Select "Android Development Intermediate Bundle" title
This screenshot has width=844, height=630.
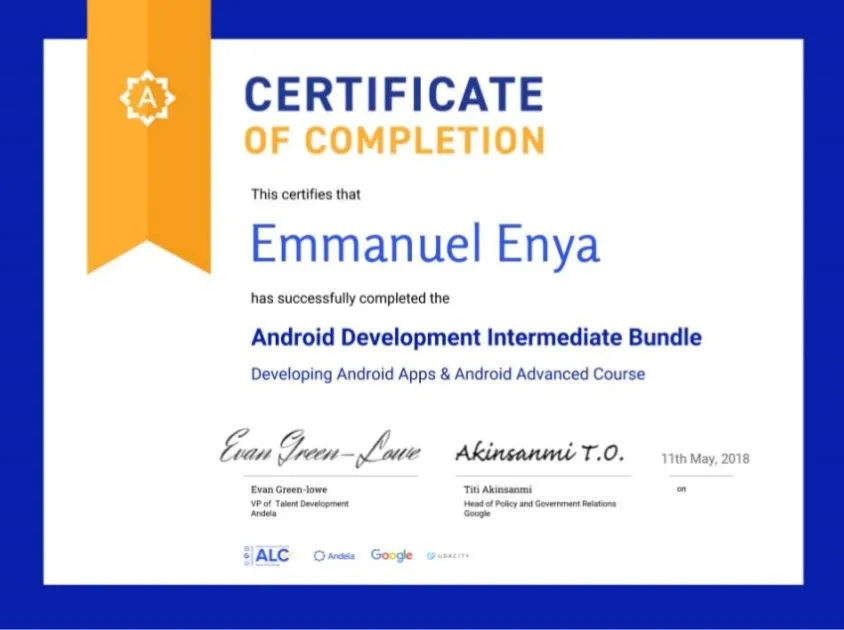[x=476, y=338]
